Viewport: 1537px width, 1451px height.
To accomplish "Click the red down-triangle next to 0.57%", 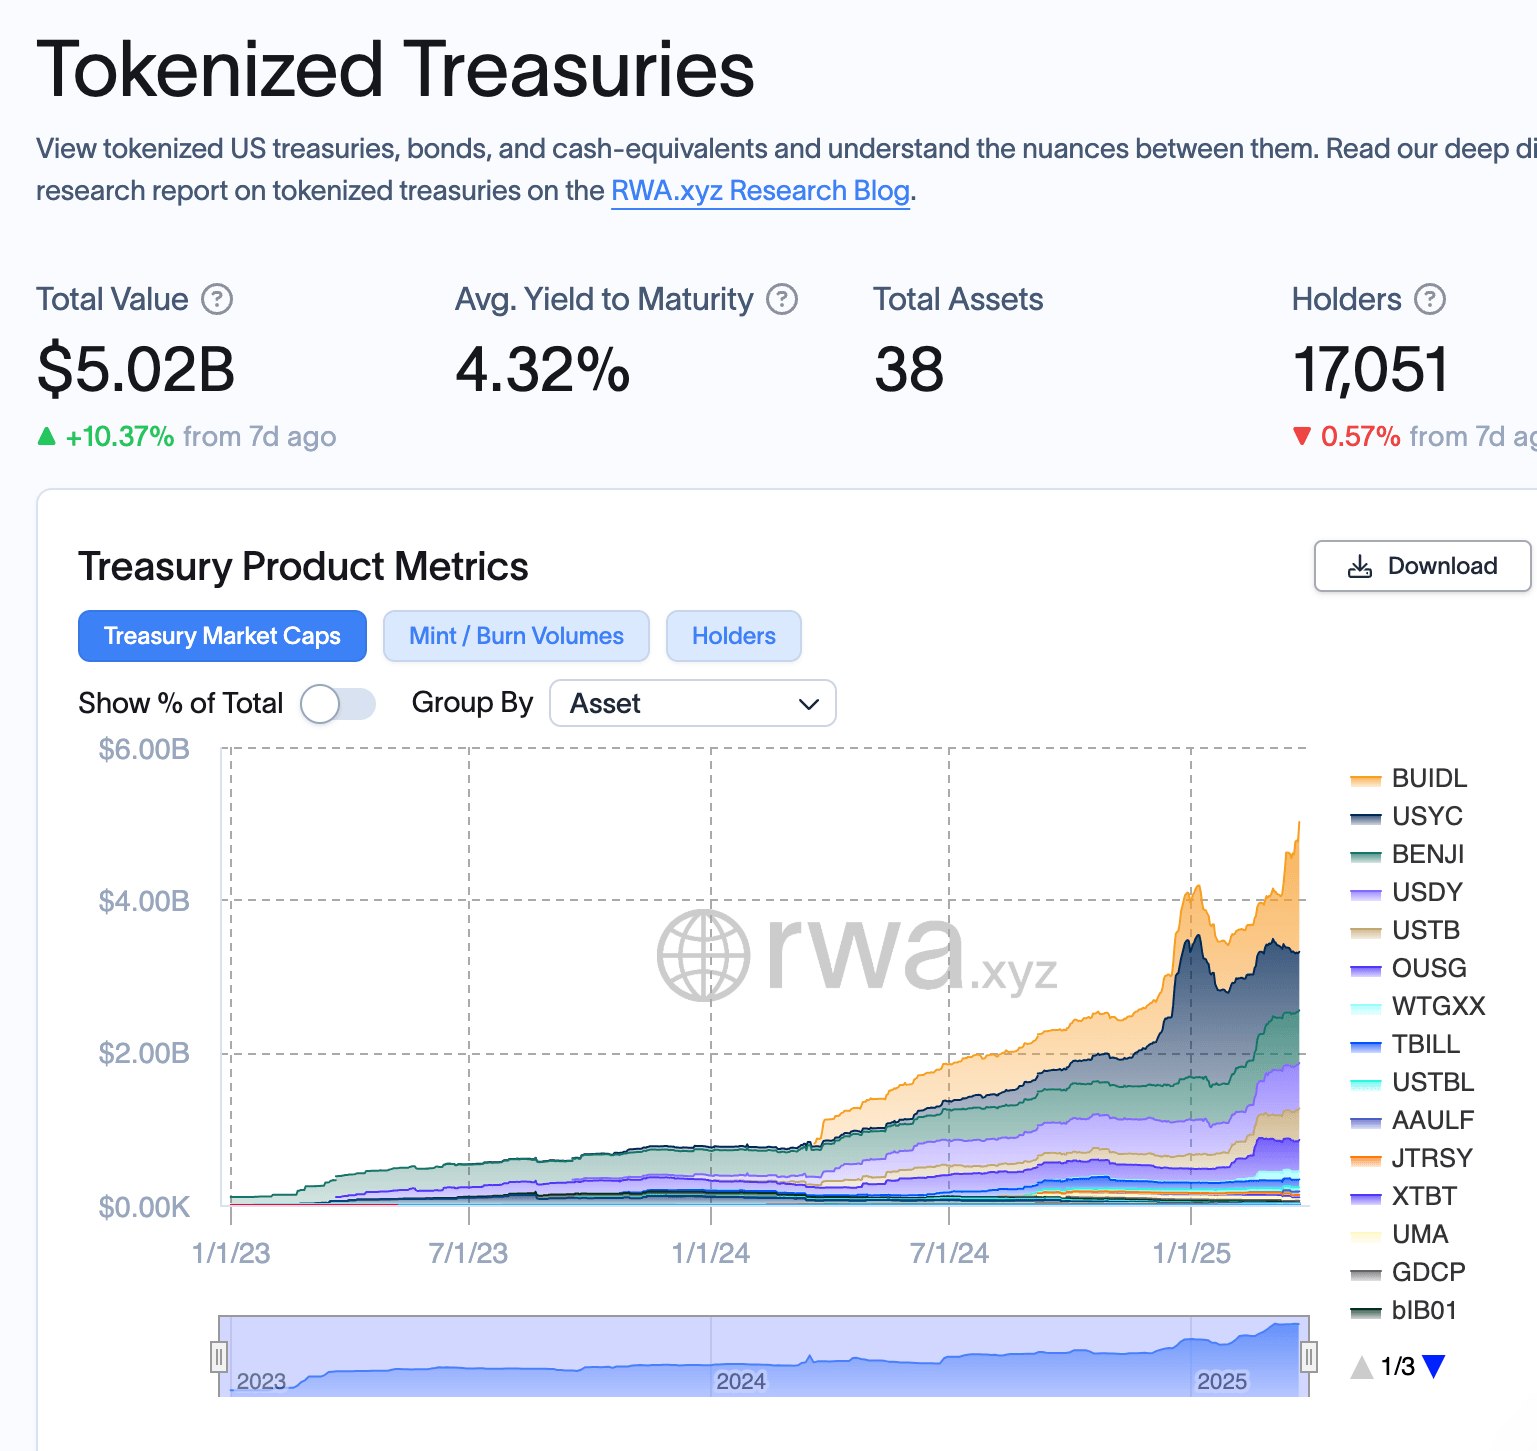I will [x=1302, y=436].
